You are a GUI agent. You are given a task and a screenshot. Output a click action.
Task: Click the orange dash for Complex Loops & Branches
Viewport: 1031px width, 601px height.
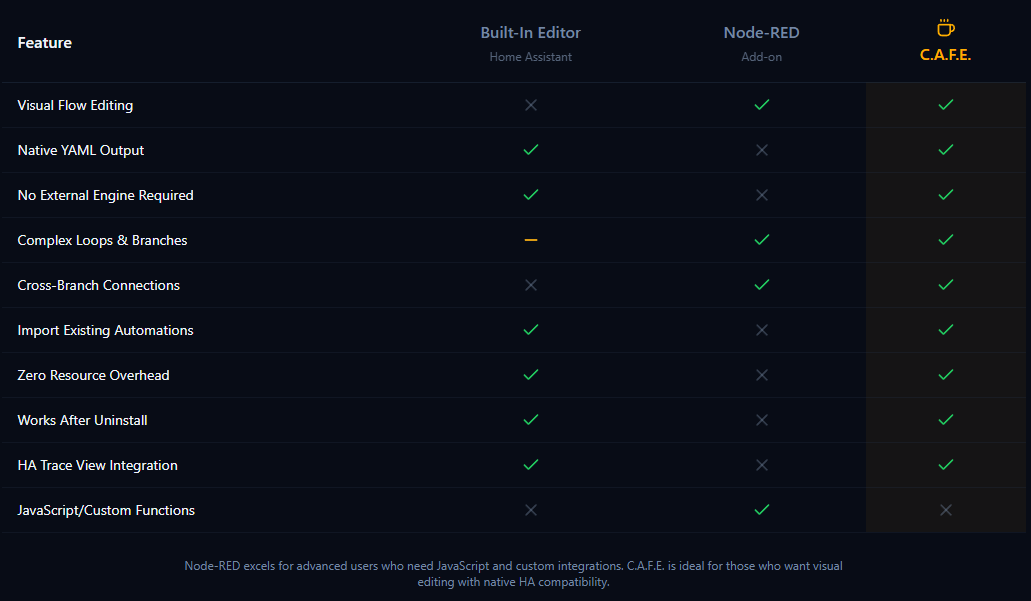531,240
